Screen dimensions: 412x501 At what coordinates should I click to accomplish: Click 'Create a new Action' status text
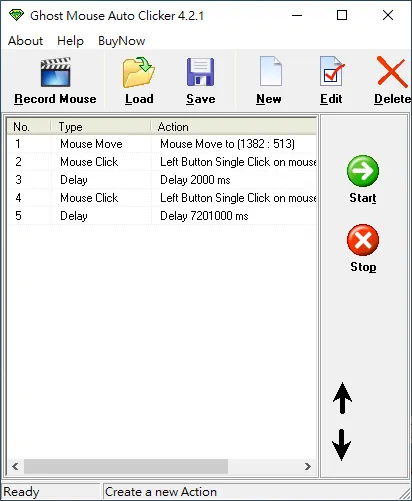click(x=161, y=492)
